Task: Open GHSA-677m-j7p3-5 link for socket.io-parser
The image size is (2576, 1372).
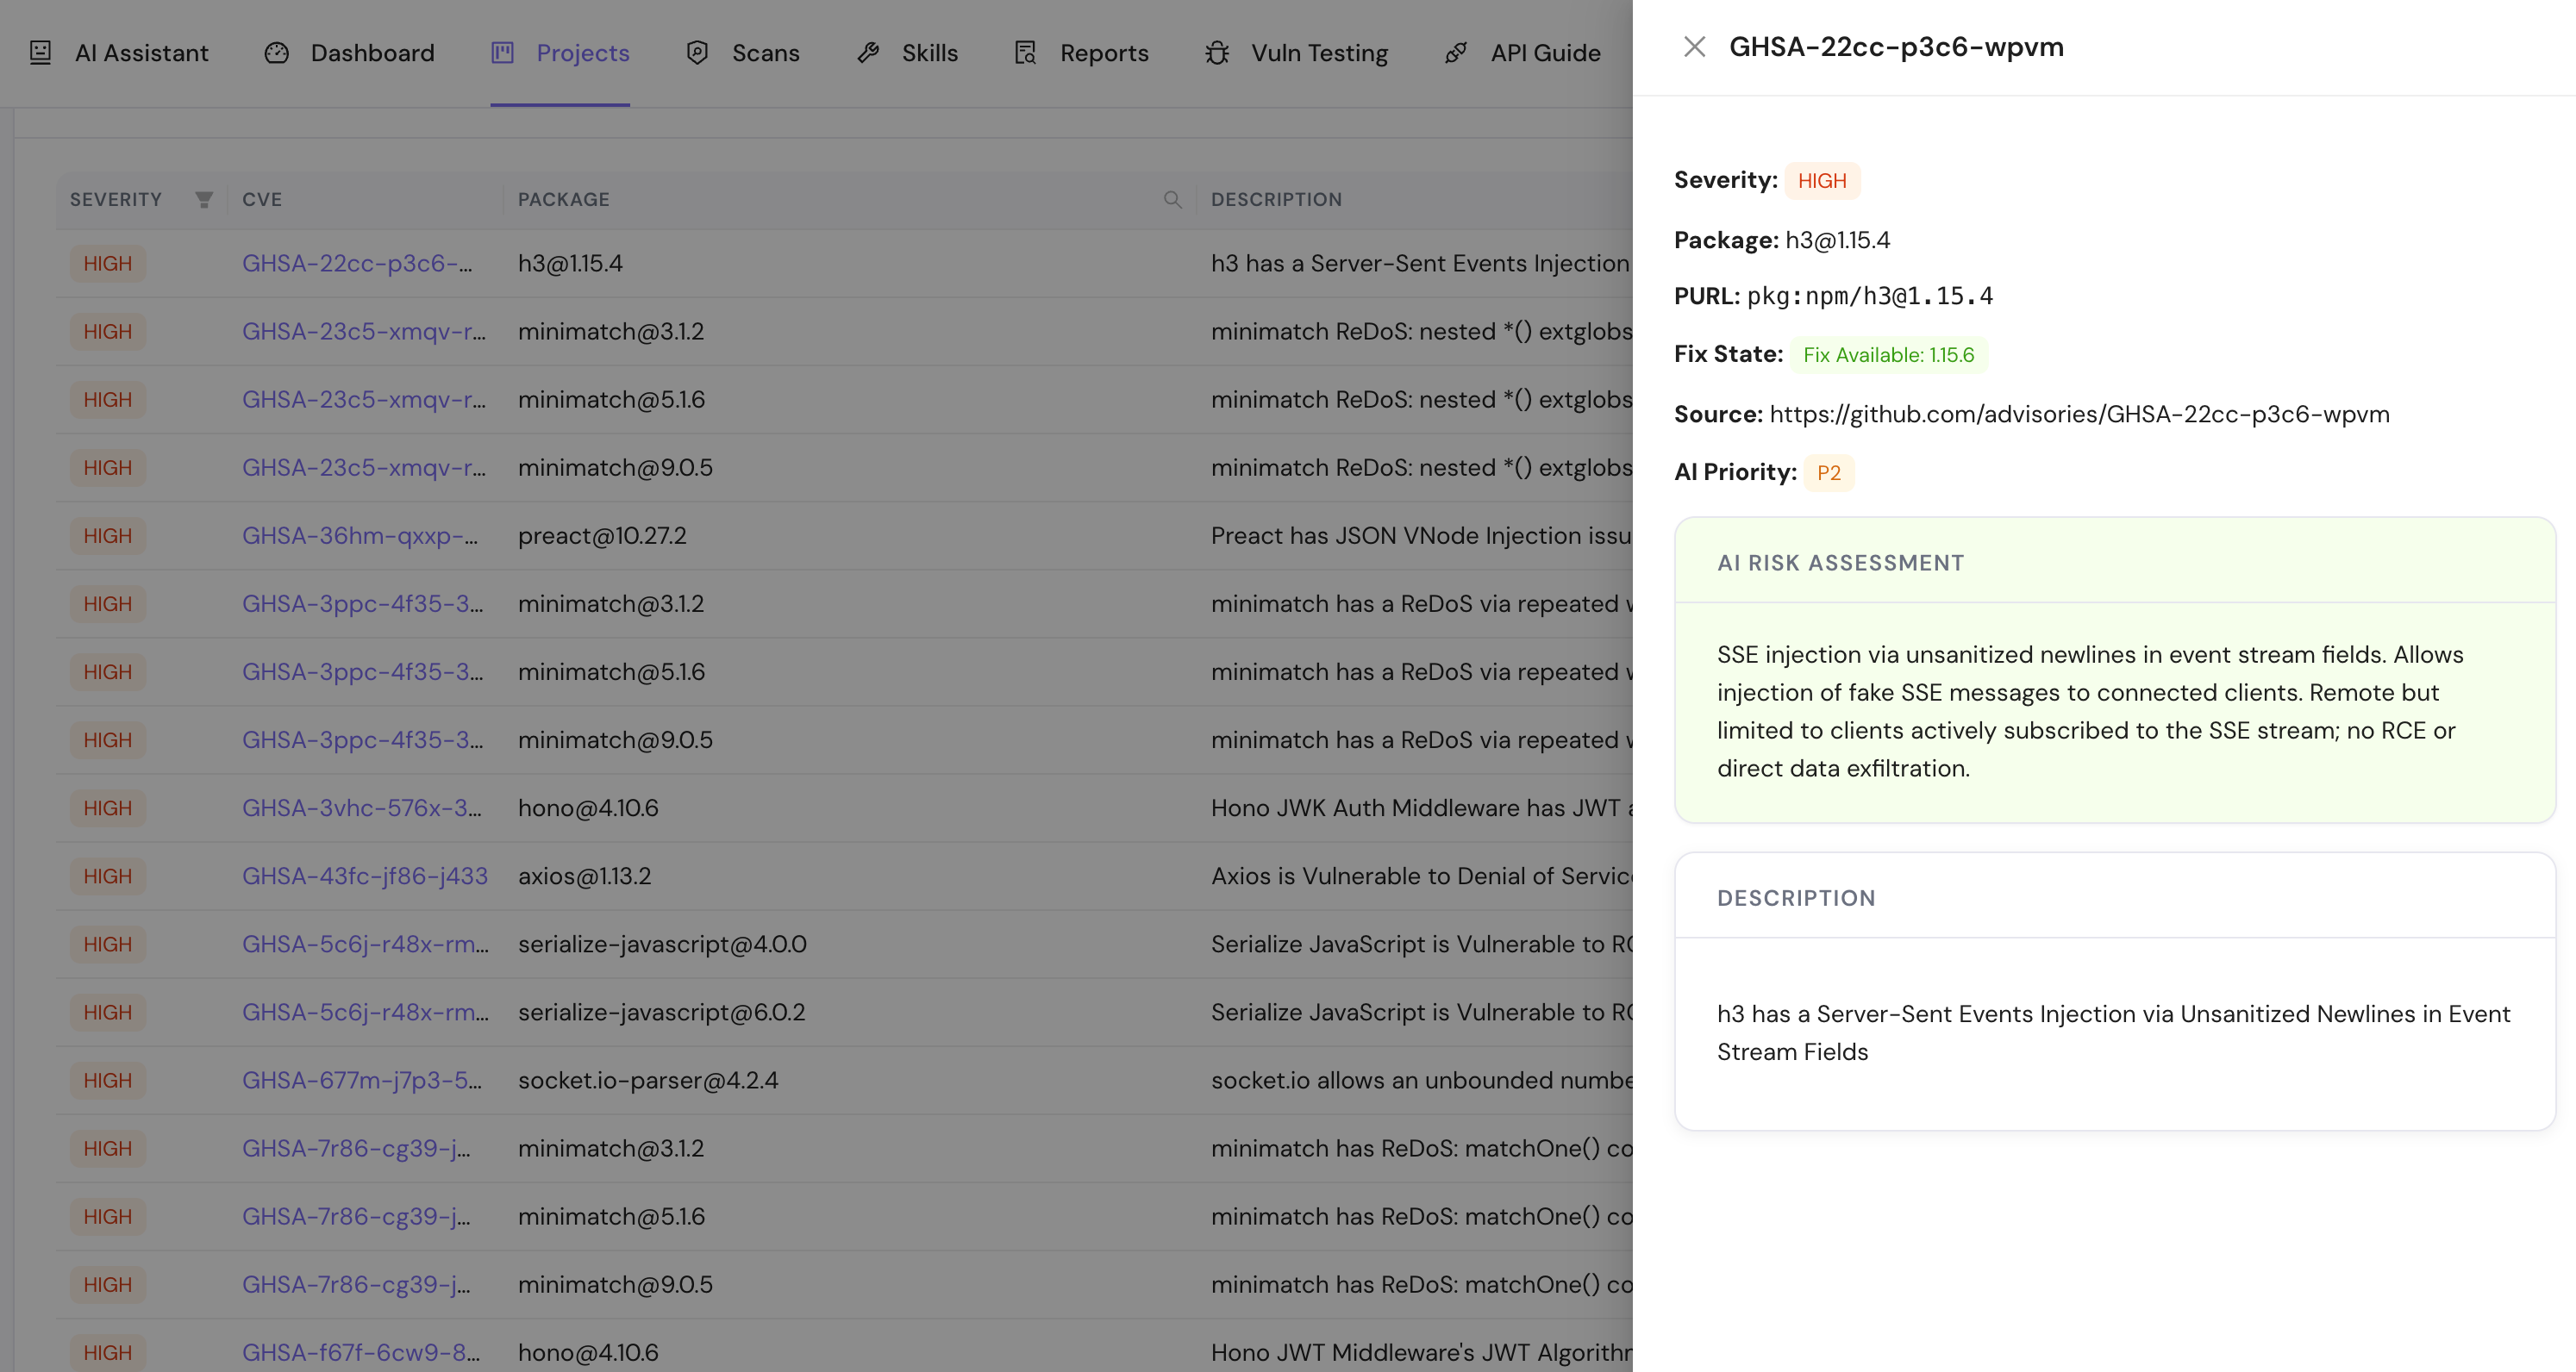Action: [362, 1080]
